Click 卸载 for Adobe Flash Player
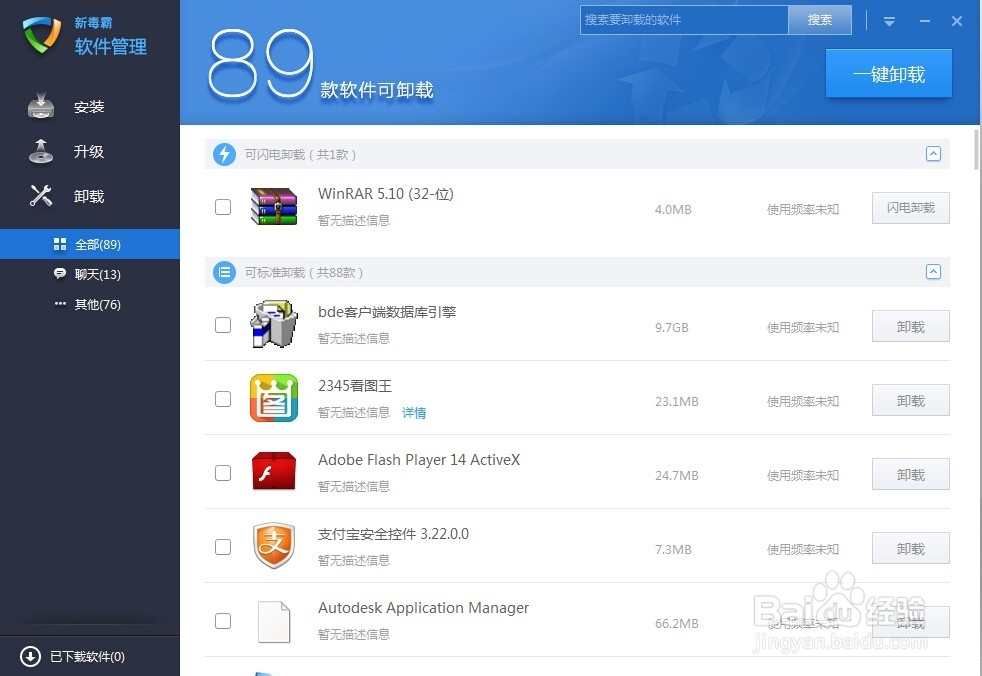 (x=911, y=474)
